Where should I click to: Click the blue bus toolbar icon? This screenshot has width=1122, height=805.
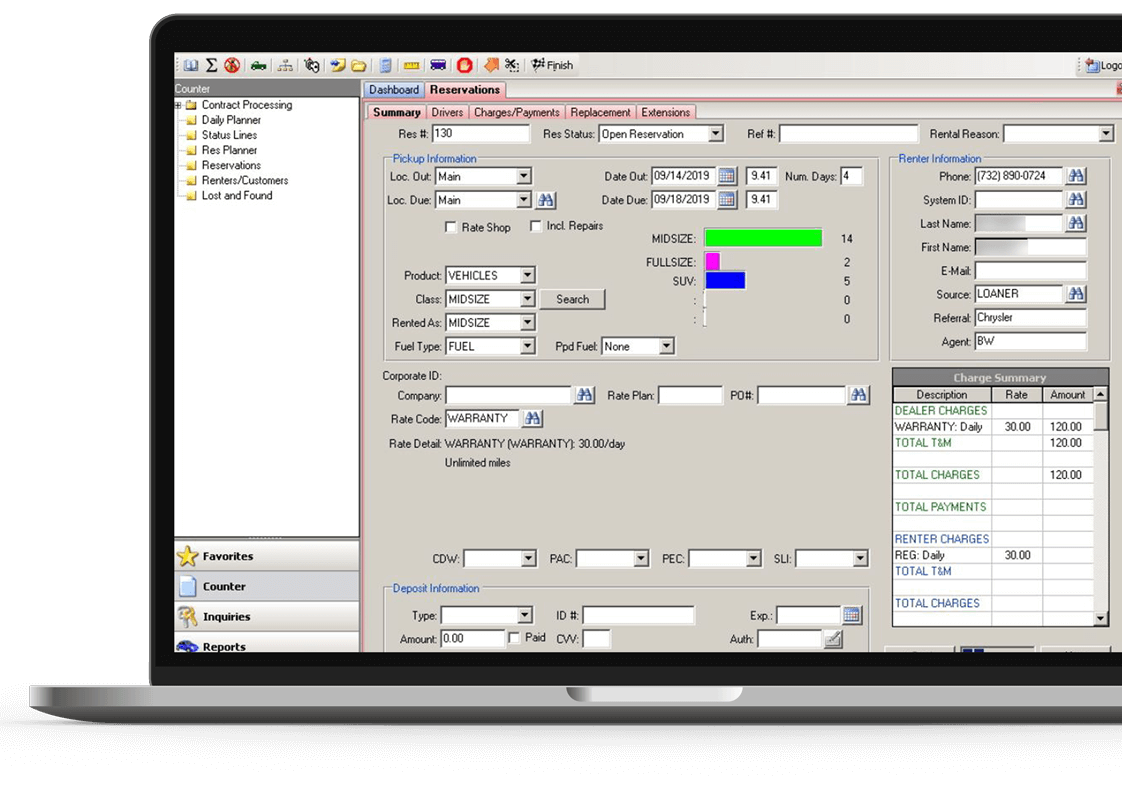tap(438, 65)
